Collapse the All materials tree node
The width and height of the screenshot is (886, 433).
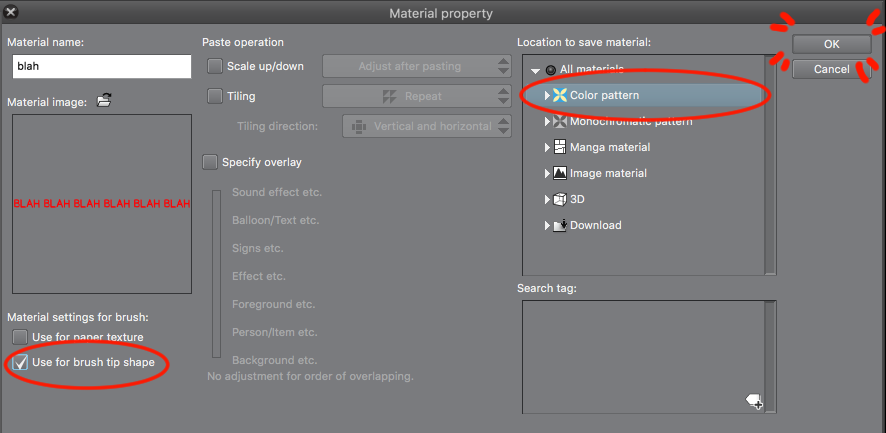point(536,71)
